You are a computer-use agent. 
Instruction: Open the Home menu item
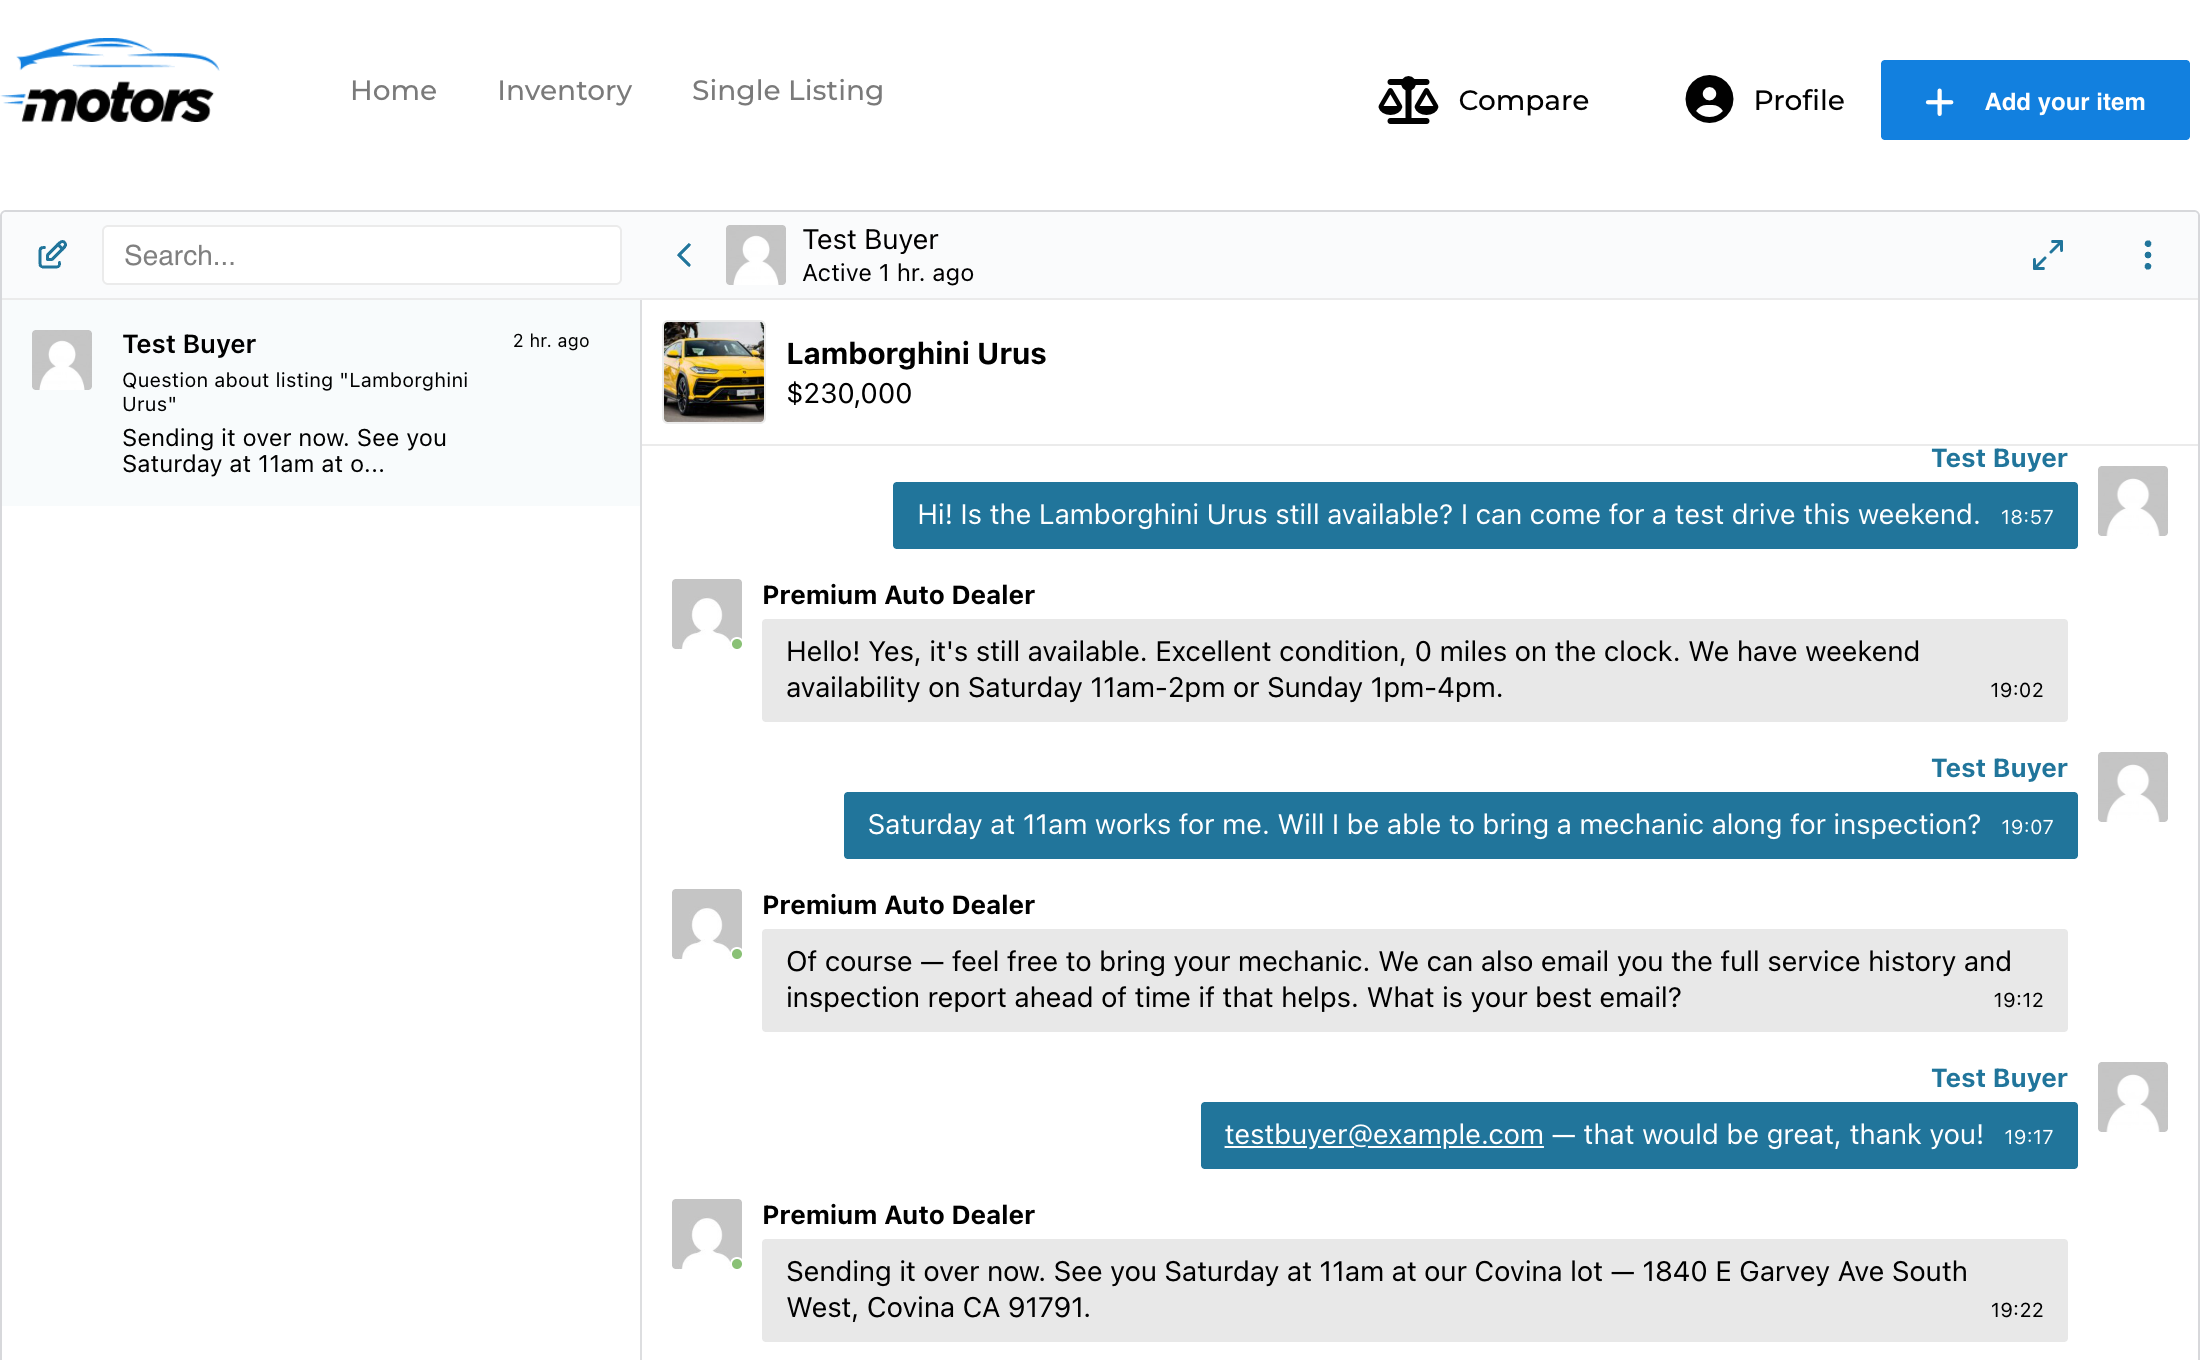click(393, 91)
